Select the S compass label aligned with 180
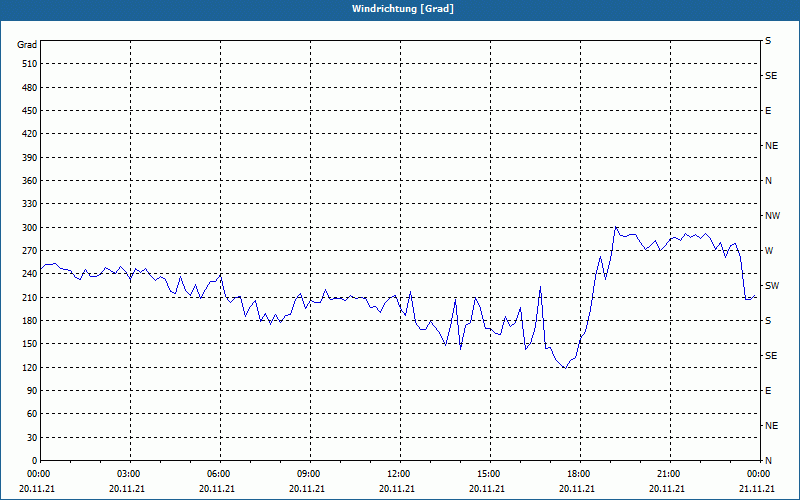The width and height of the screenshot is (800, 500). pos(768,321)
